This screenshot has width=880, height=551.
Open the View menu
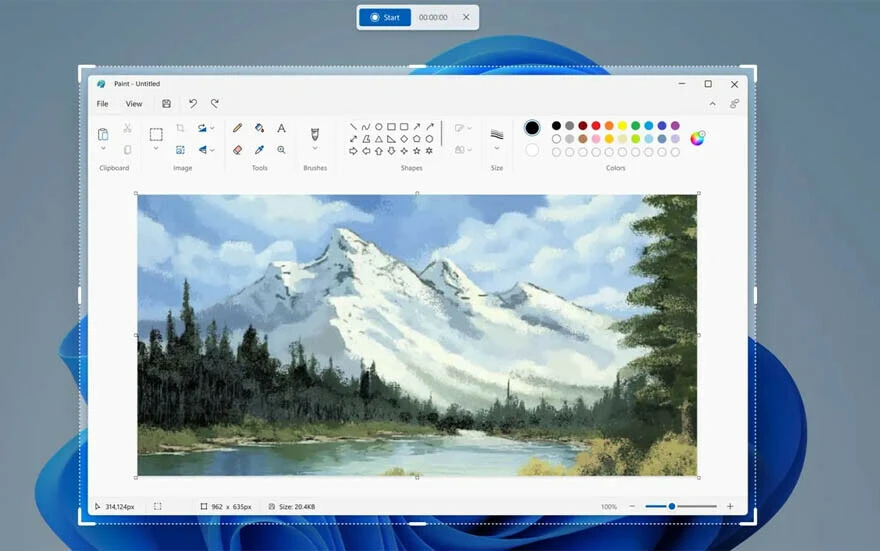pyautogui.click(x=134, y=104)
